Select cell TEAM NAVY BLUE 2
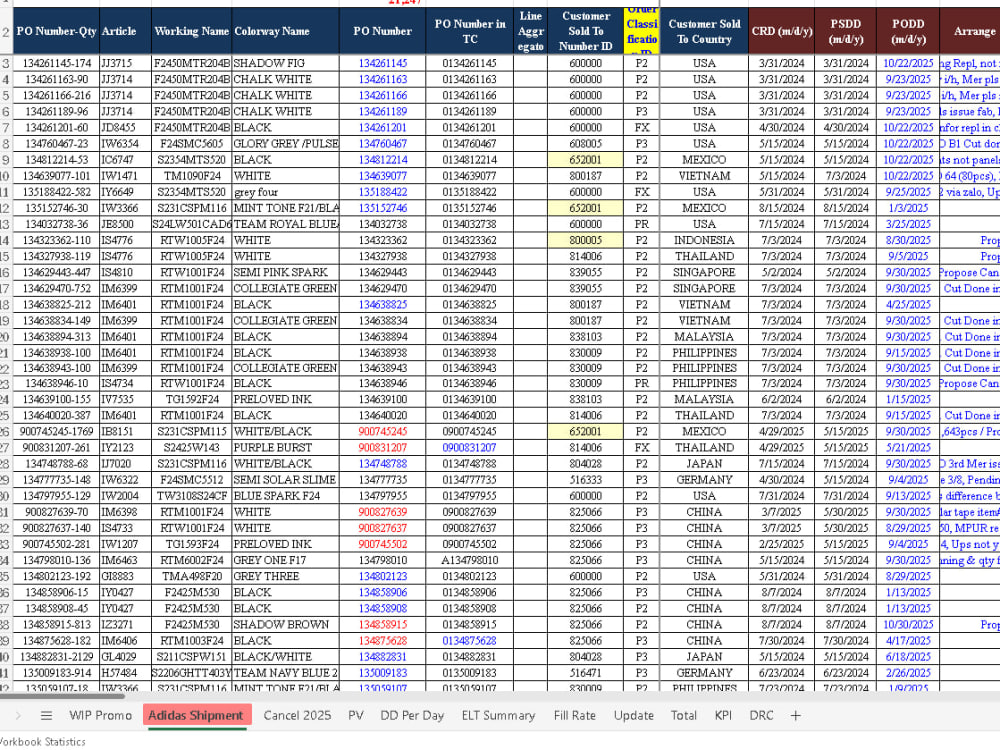This screenshot has height=750, width=1000. [286, 672]
